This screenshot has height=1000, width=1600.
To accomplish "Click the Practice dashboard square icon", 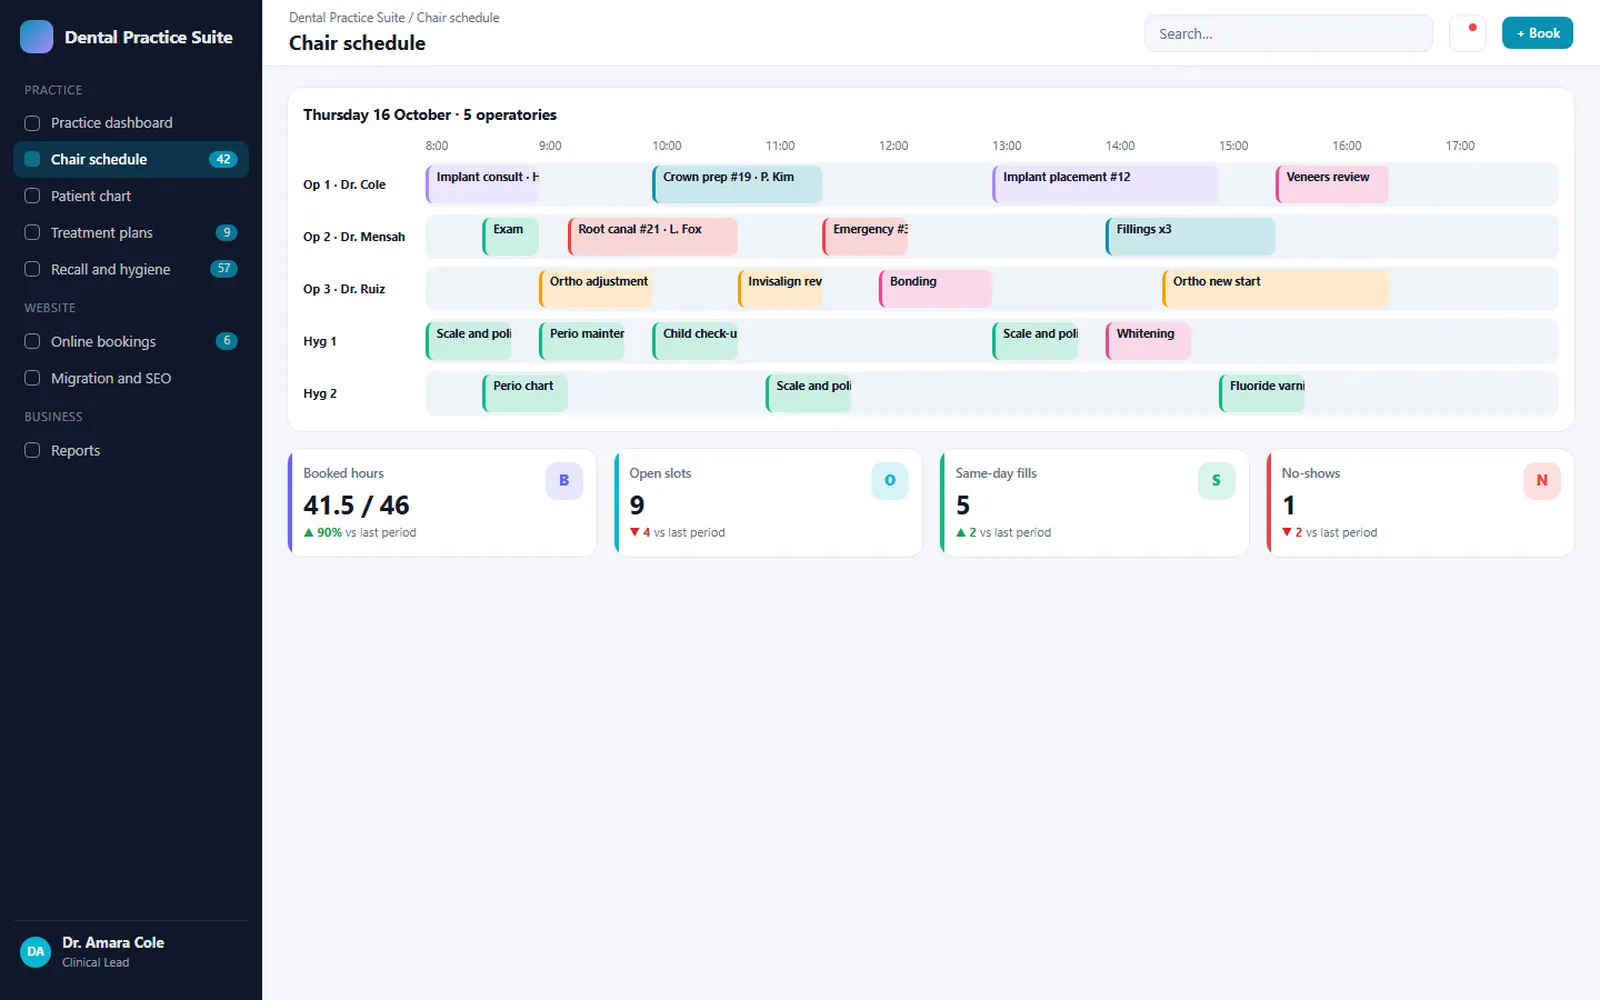I will 32,123.
